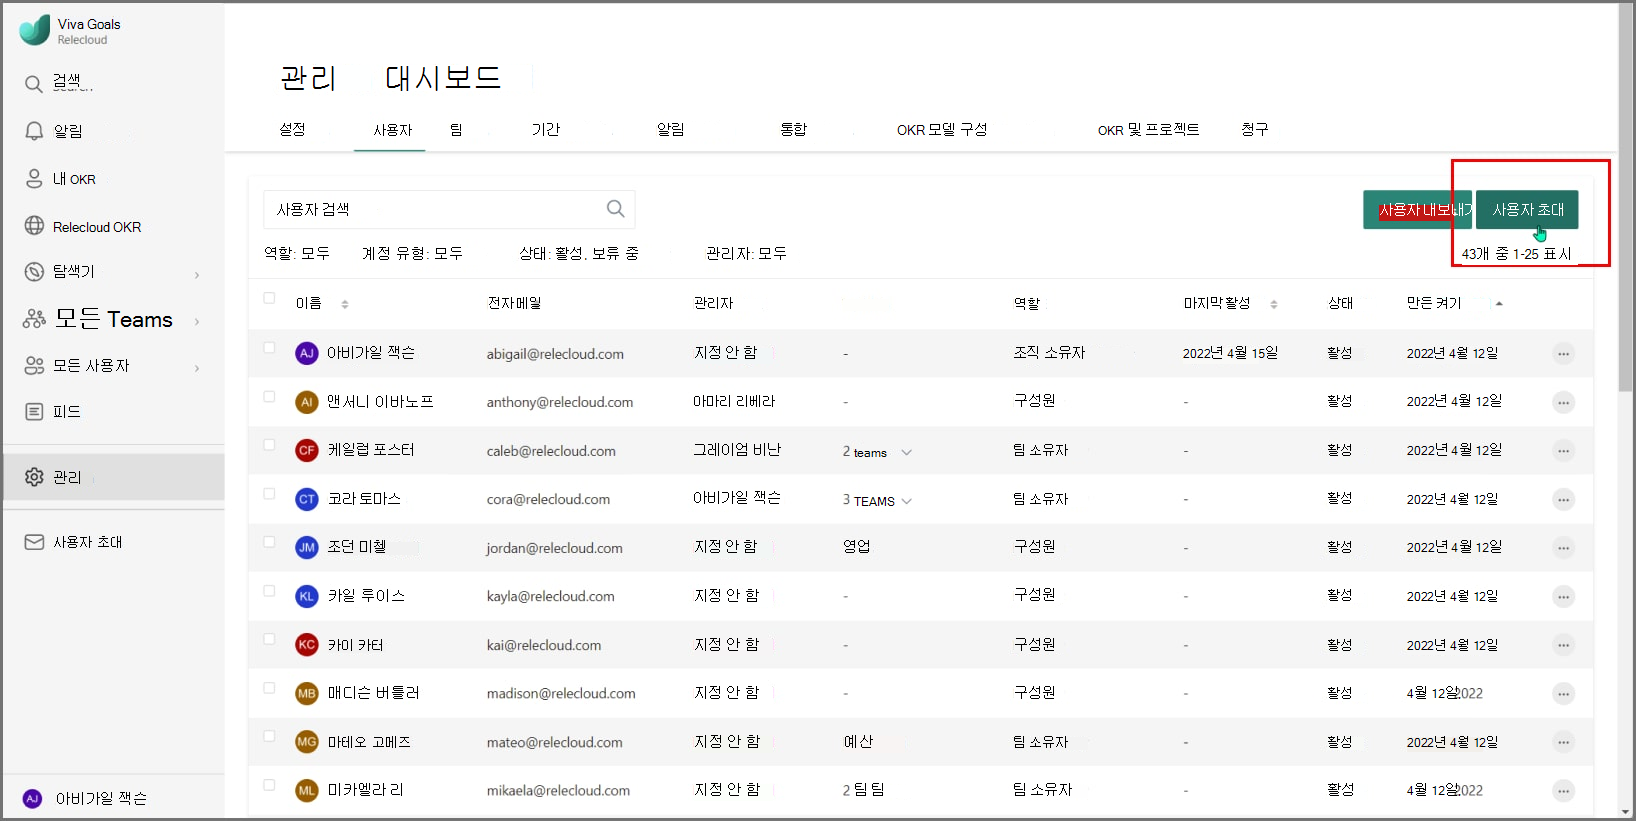The height and width of the screenshot is (821, 1636).
Task: Switch to the 설정 tab
Action: [292, 129]
